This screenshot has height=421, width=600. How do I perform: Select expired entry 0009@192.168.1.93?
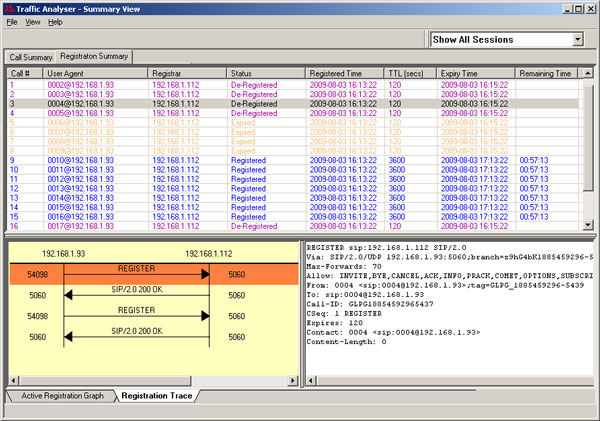[293, 151]
